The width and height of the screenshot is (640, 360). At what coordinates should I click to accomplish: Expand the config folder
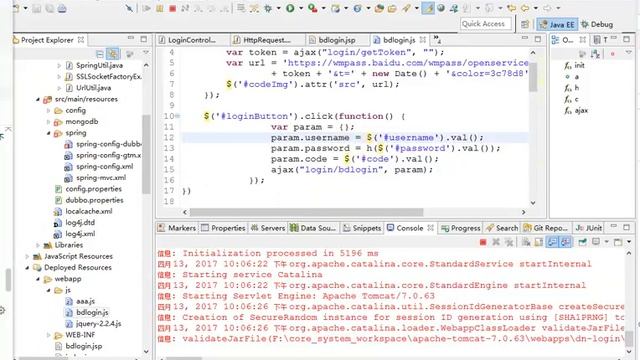click(49, 111)
